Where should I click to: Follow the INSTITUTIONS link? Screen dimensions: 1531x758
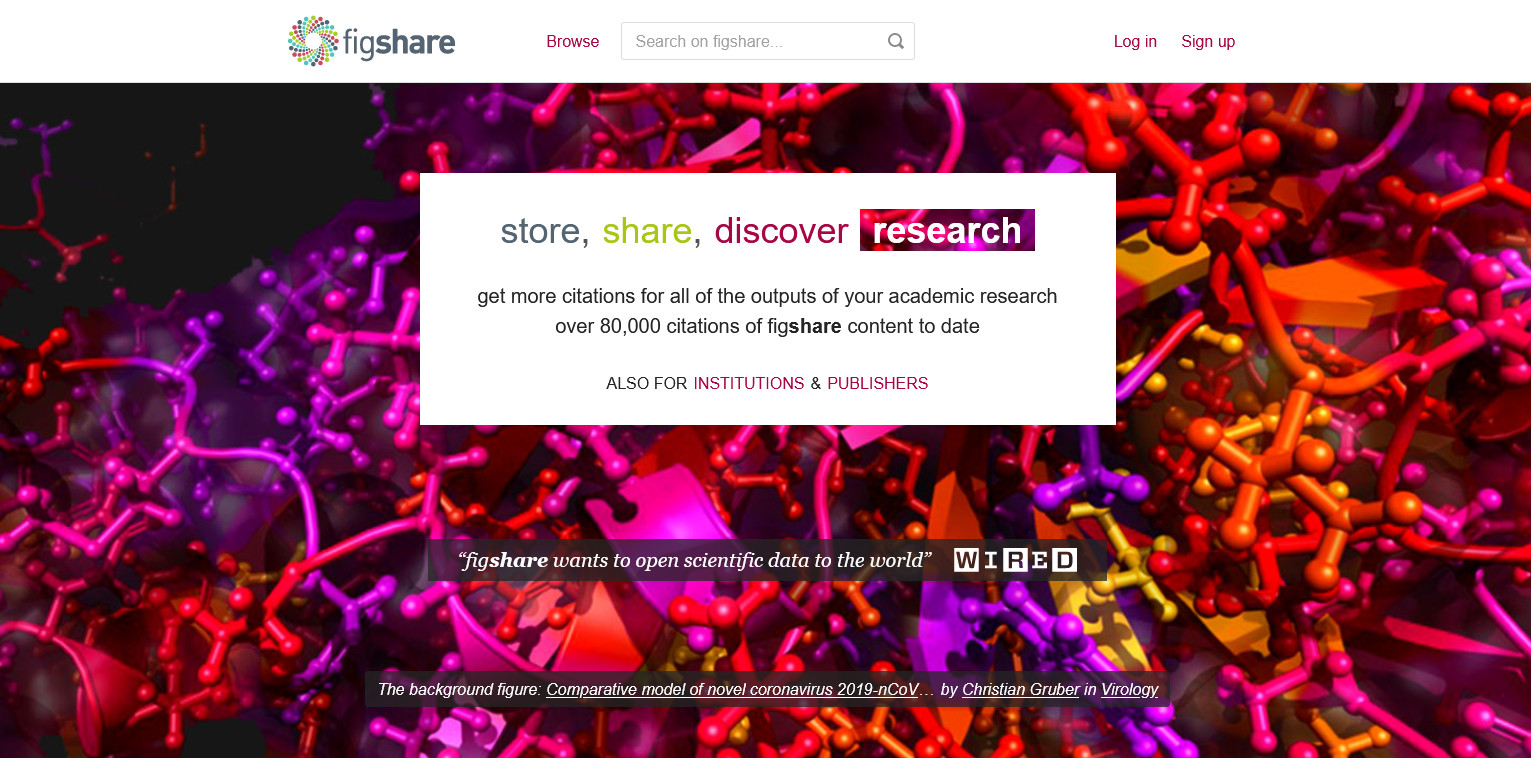tap(749, 383)
